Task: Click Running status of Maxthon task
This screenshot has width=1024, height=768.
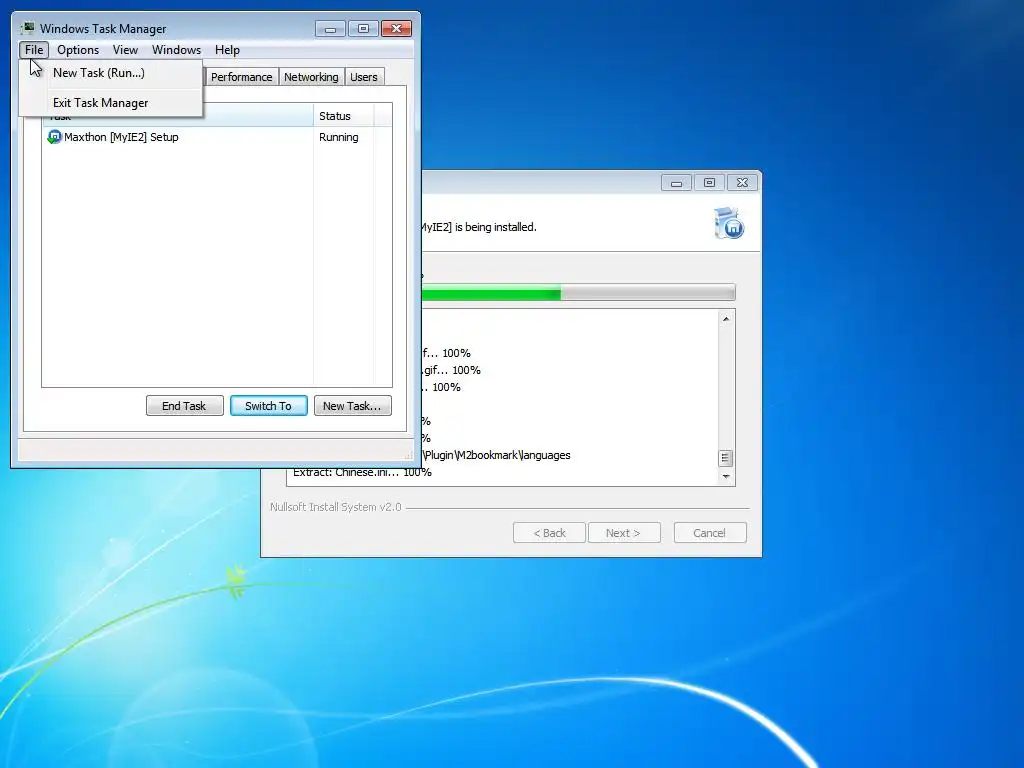Action: (338, 137)
